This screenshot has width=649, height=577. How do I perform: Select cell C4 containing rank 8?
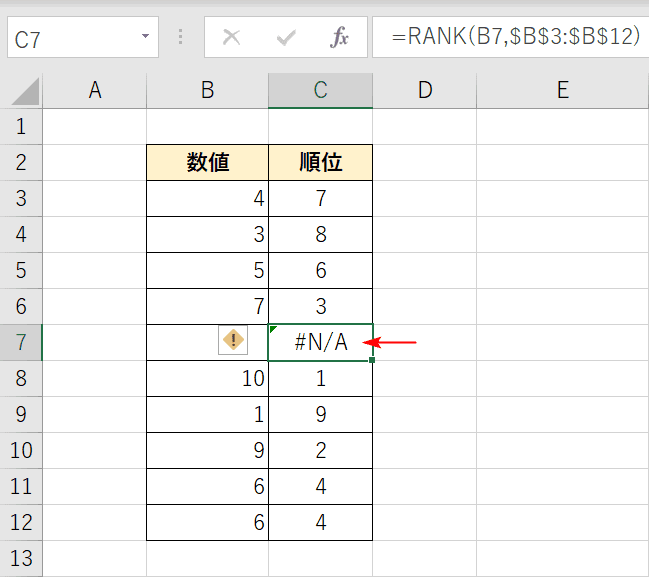coord(320,234)
